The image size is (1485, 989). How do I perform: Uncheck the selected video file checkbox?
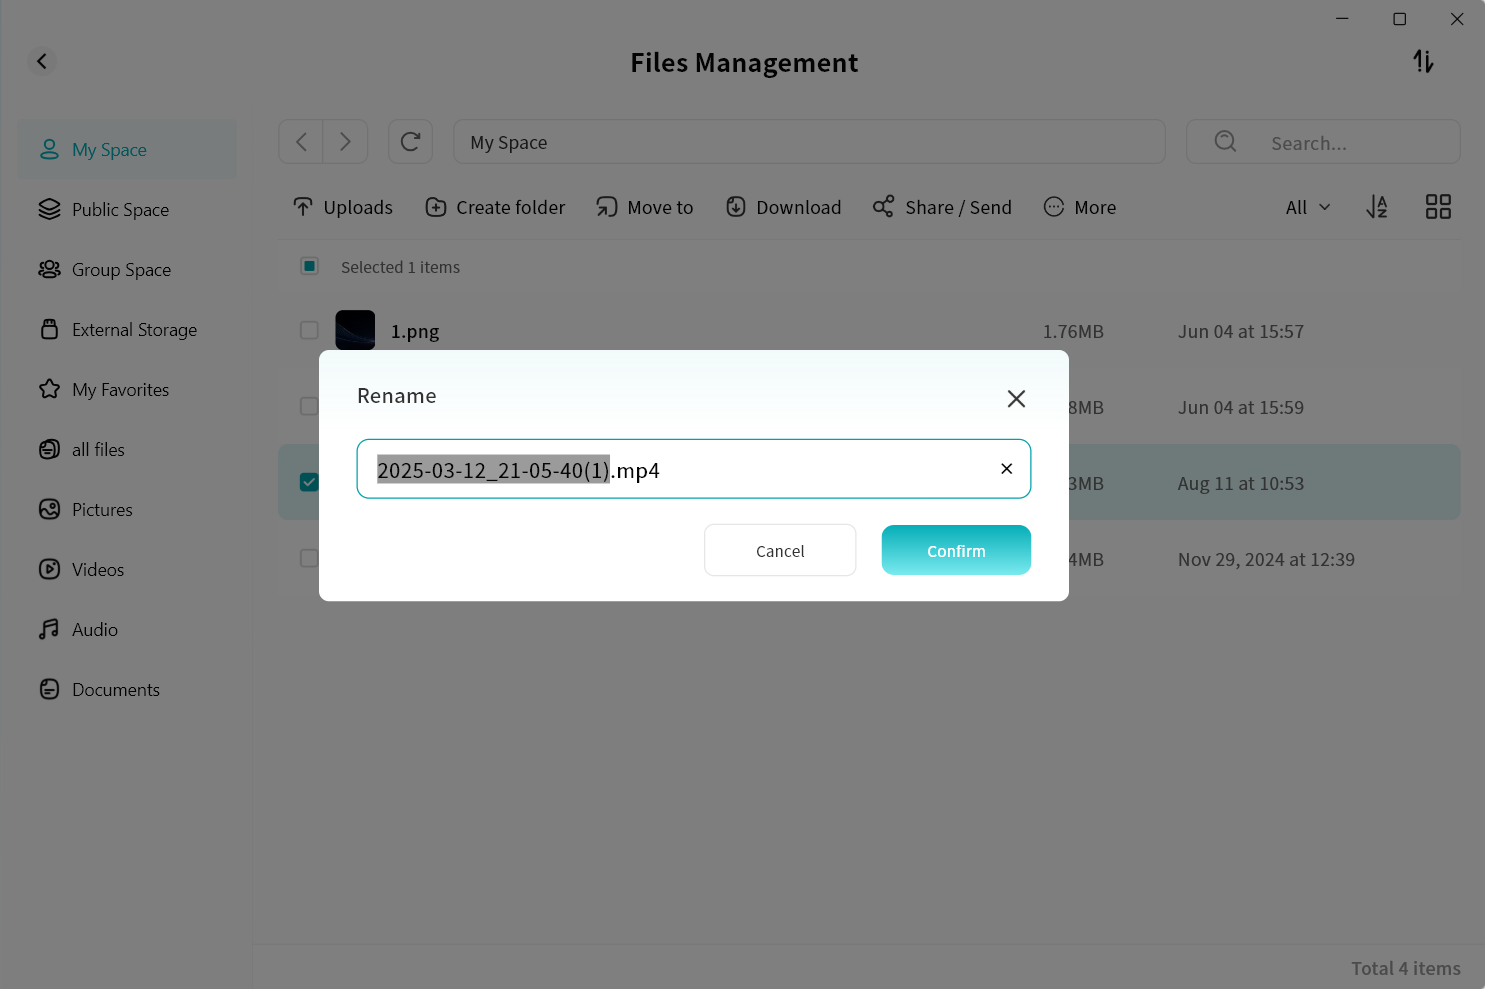pos(309,482)
